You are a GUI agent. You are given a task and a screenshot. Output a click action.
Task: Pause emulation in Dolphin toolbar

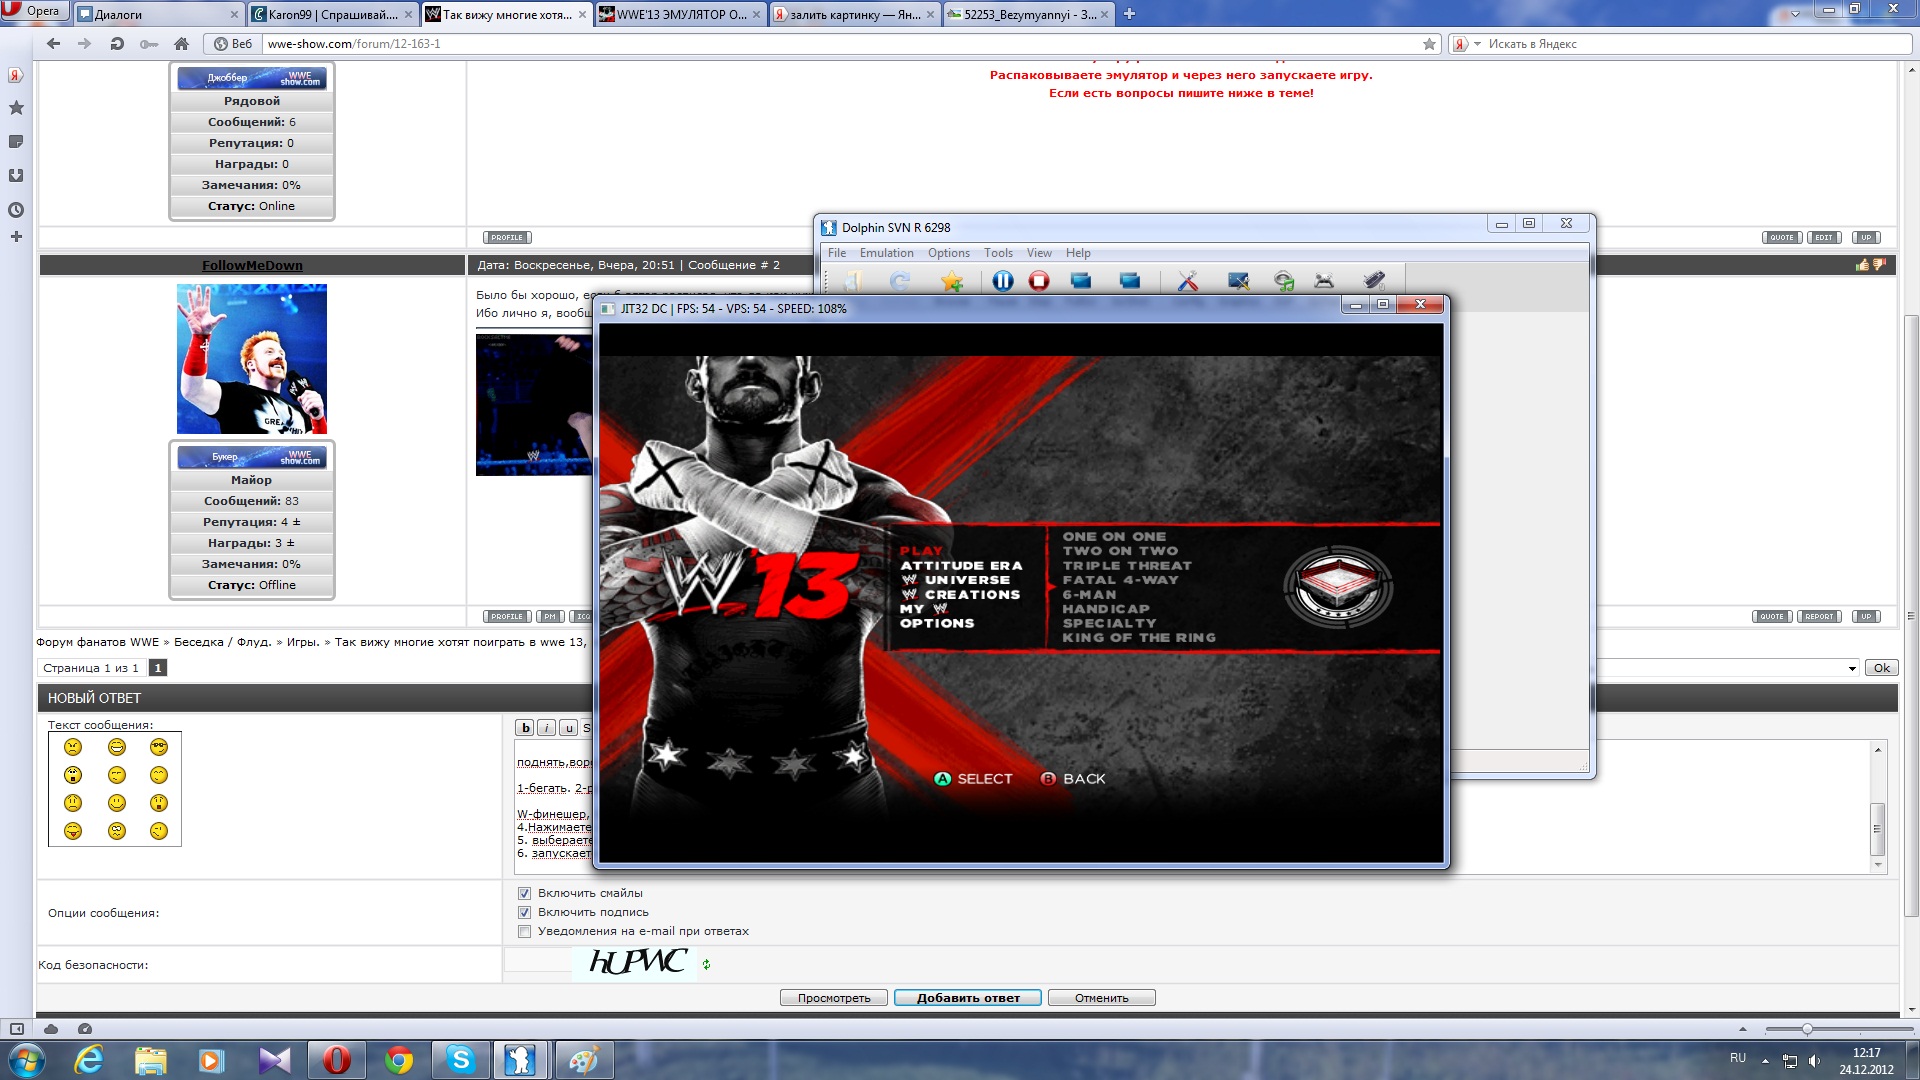click(1002, 282)
